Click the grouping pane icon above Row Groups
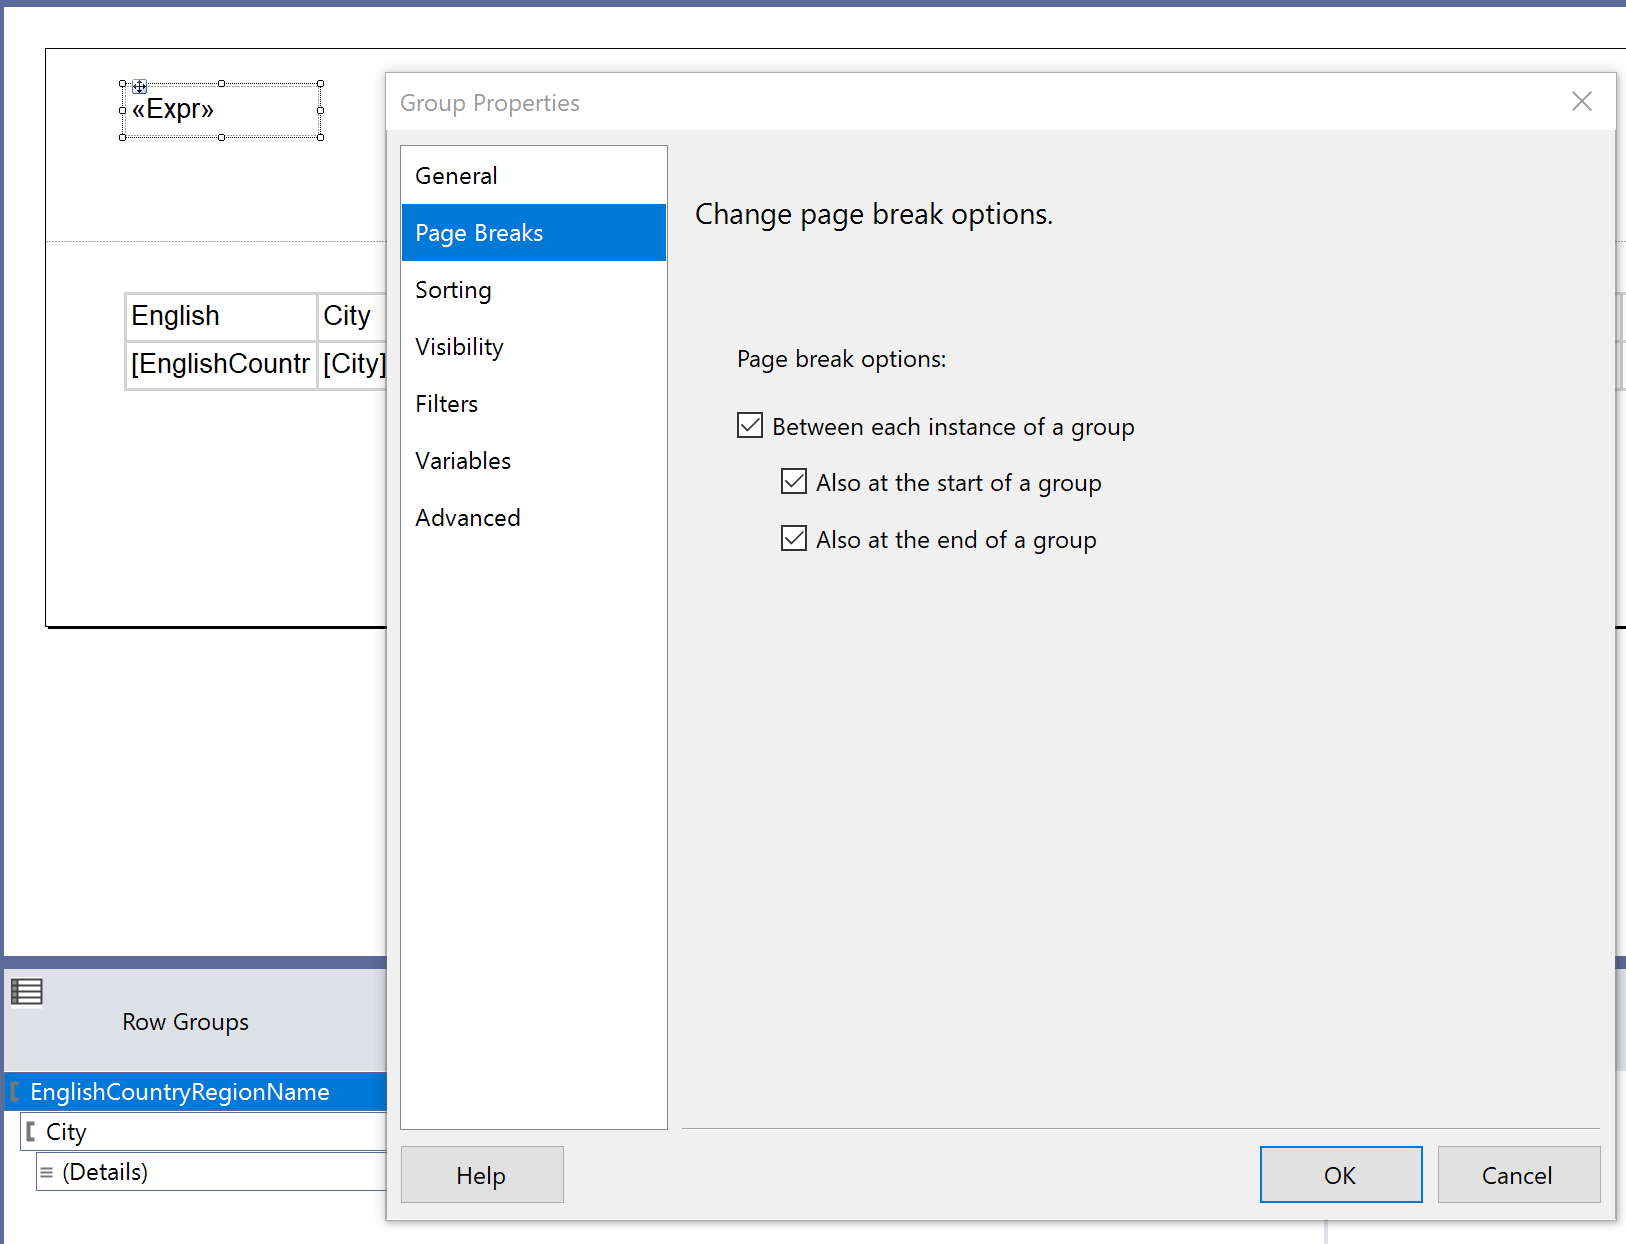The height and width of the screenshot is (1244, 1626). click(x=27, y=992)
